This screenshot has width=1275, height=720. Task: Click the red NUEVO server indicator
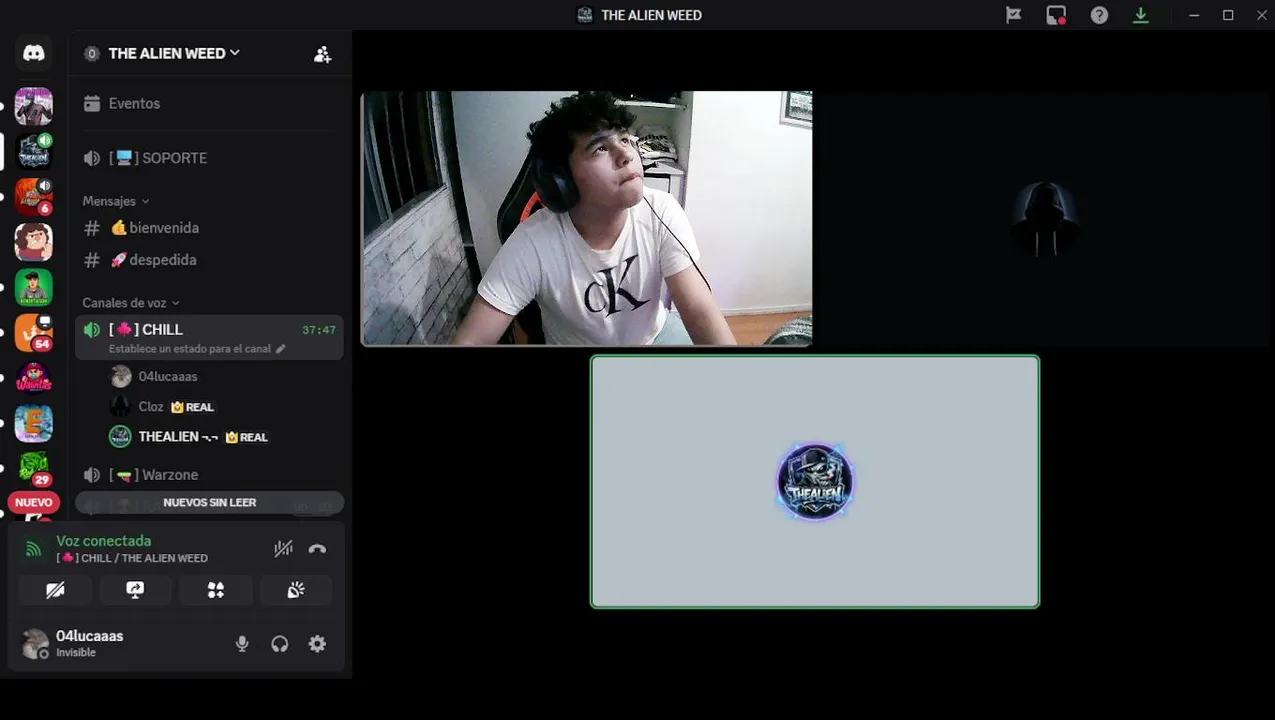[x=33, y=503]
